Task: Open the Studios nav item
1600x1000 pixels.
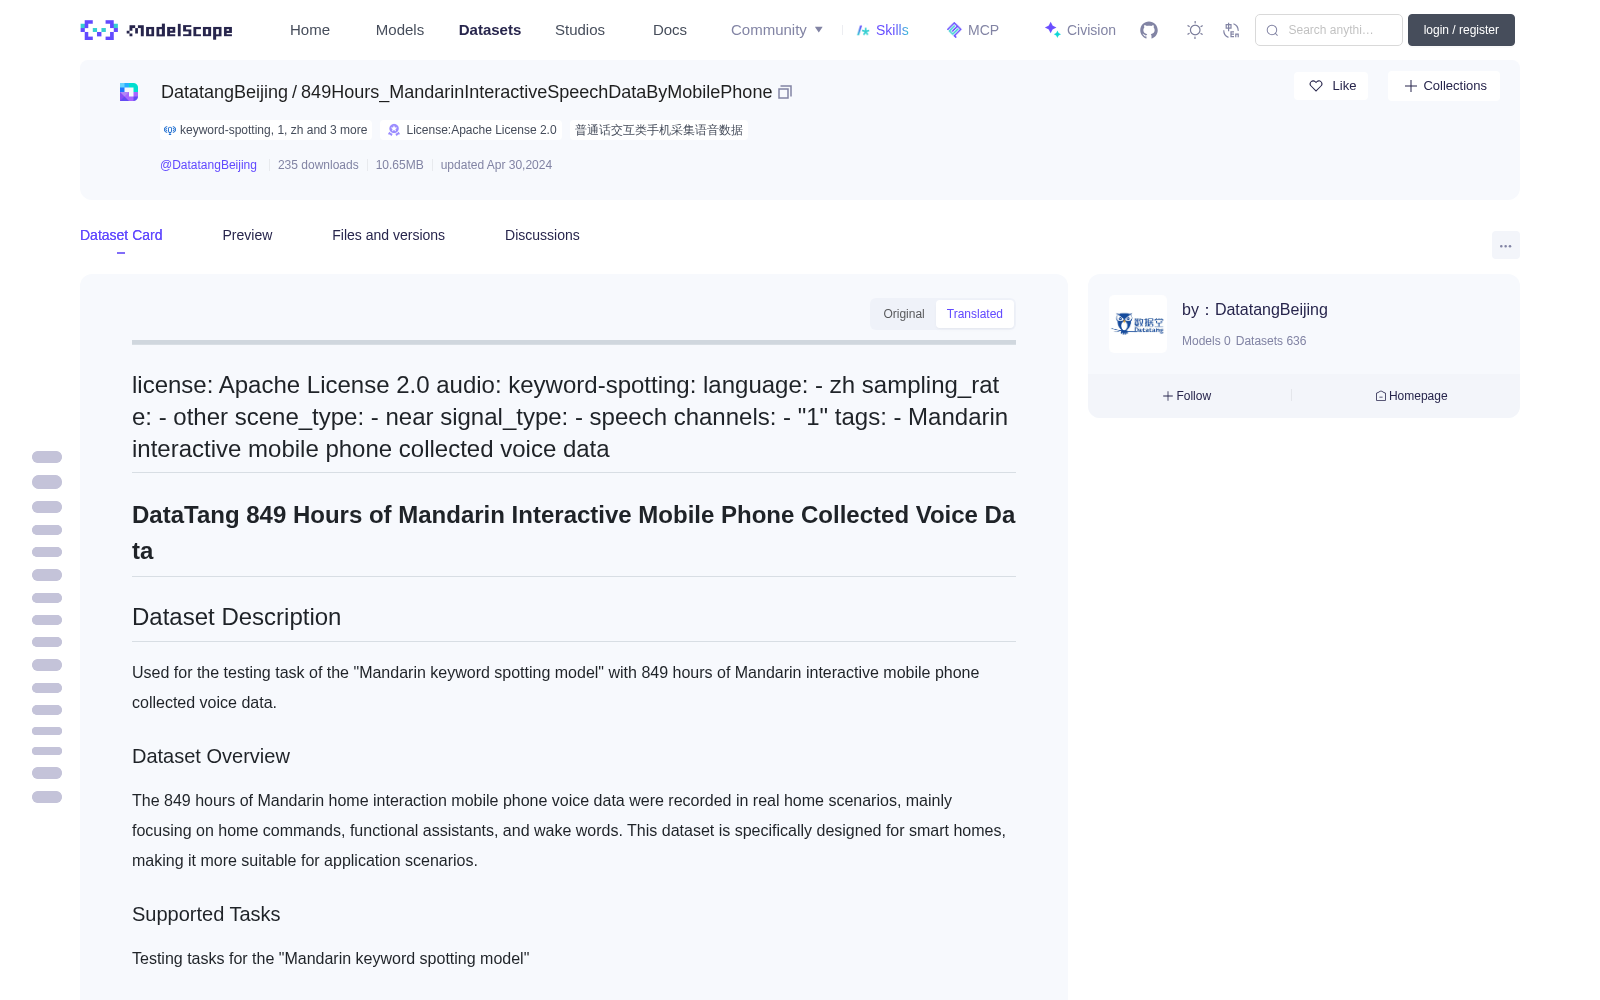Action: (580, 30)
